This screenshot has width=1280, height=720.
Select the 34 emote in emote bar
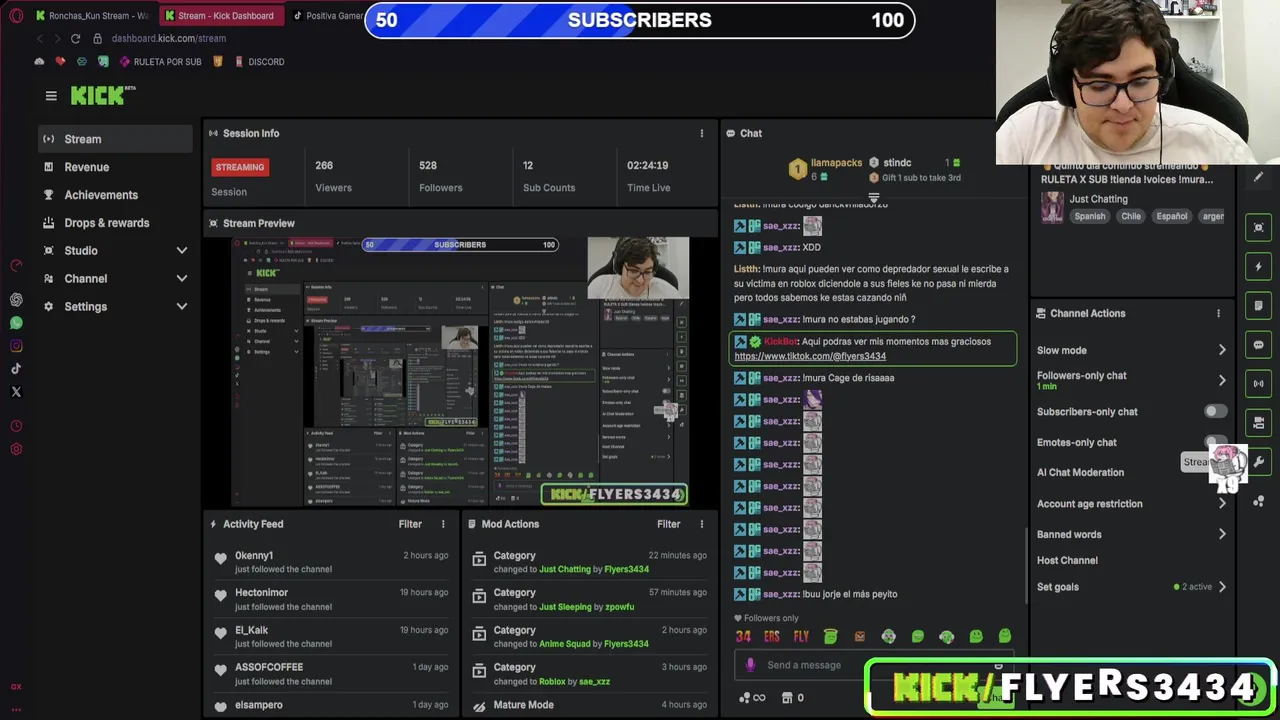pyautogui.click(x=743, y=636)
